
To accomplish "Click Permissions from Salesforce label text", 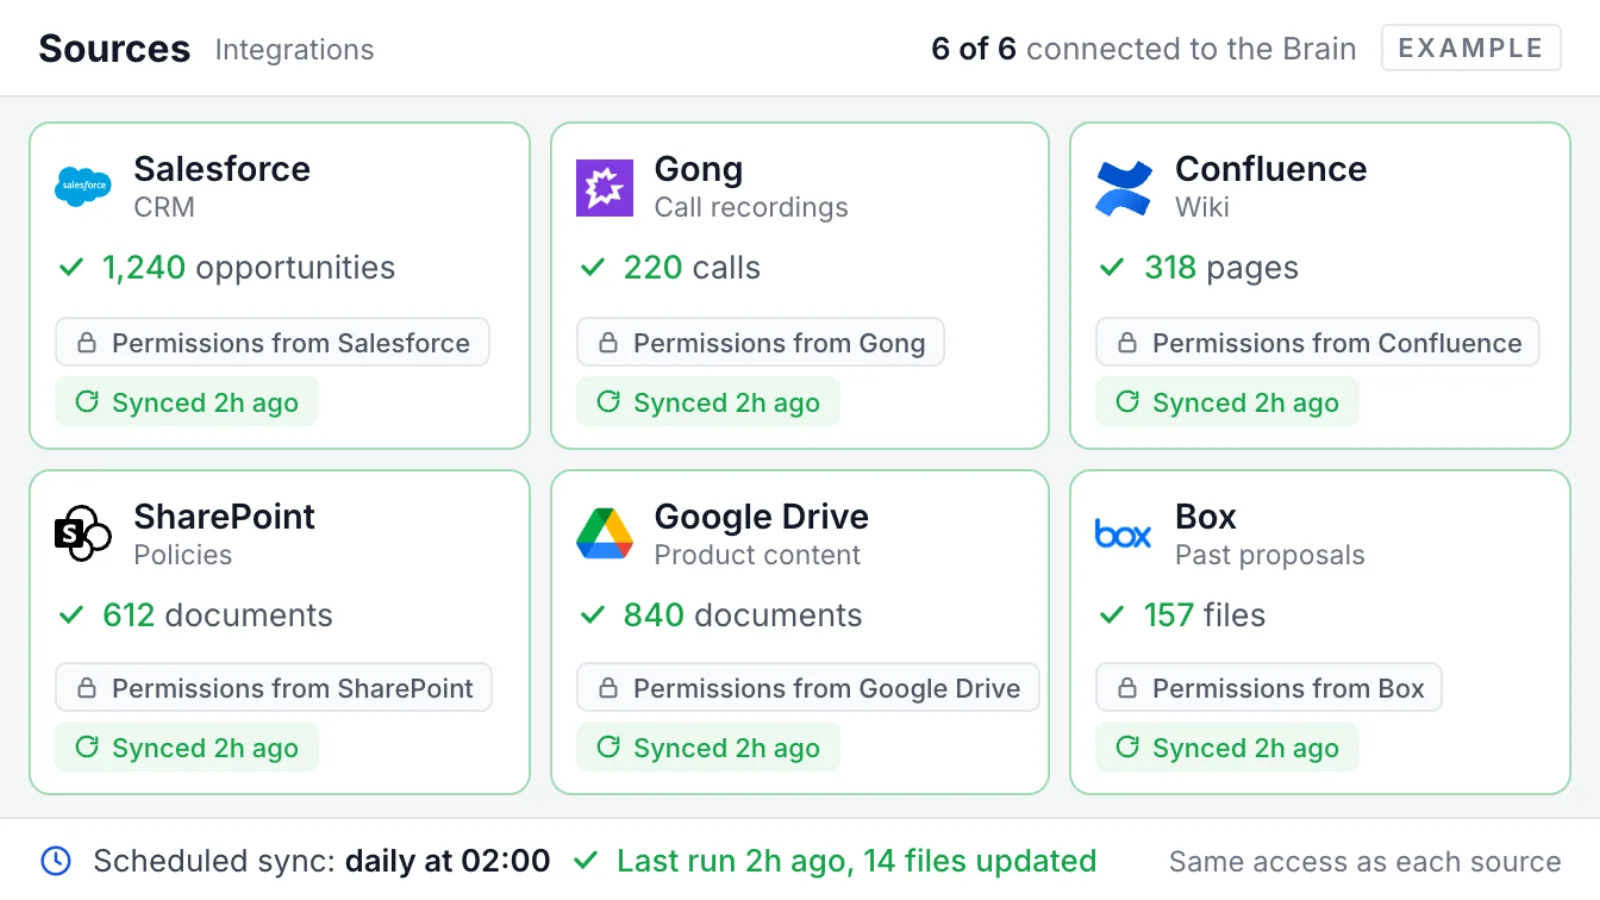I will tap(291, 343).
